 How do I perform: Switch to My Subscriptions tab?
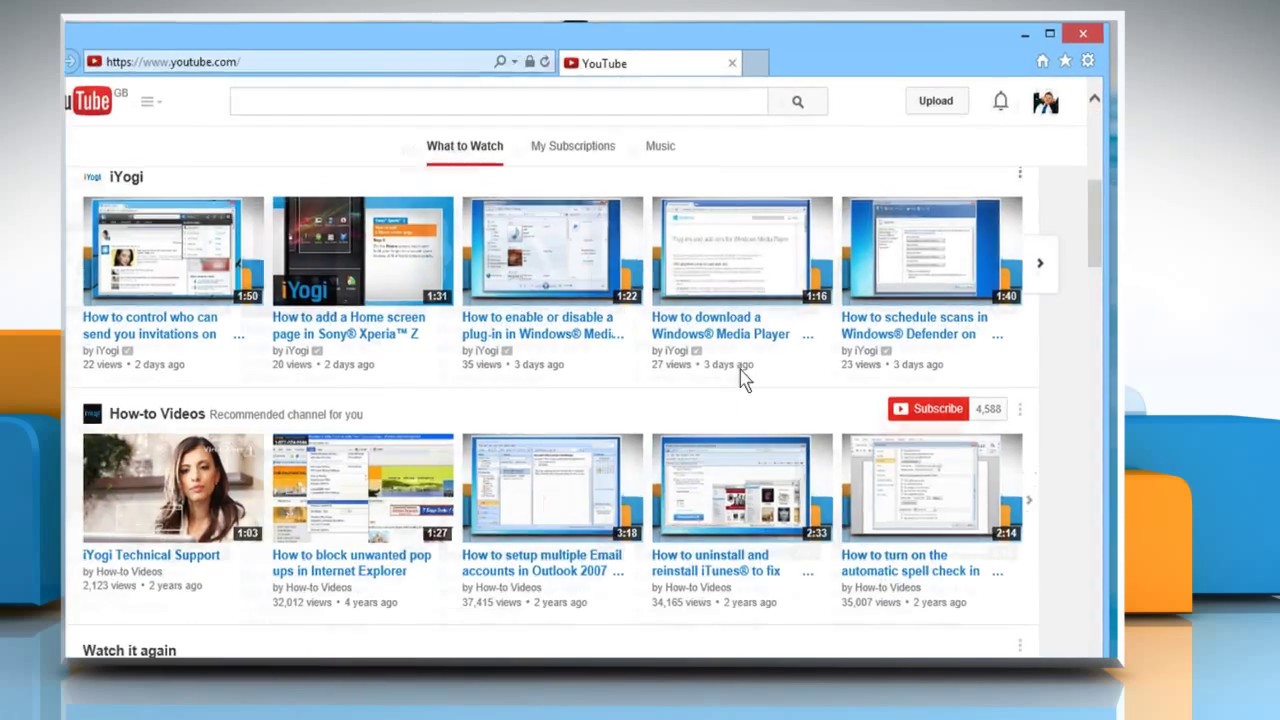pos(573,146)
